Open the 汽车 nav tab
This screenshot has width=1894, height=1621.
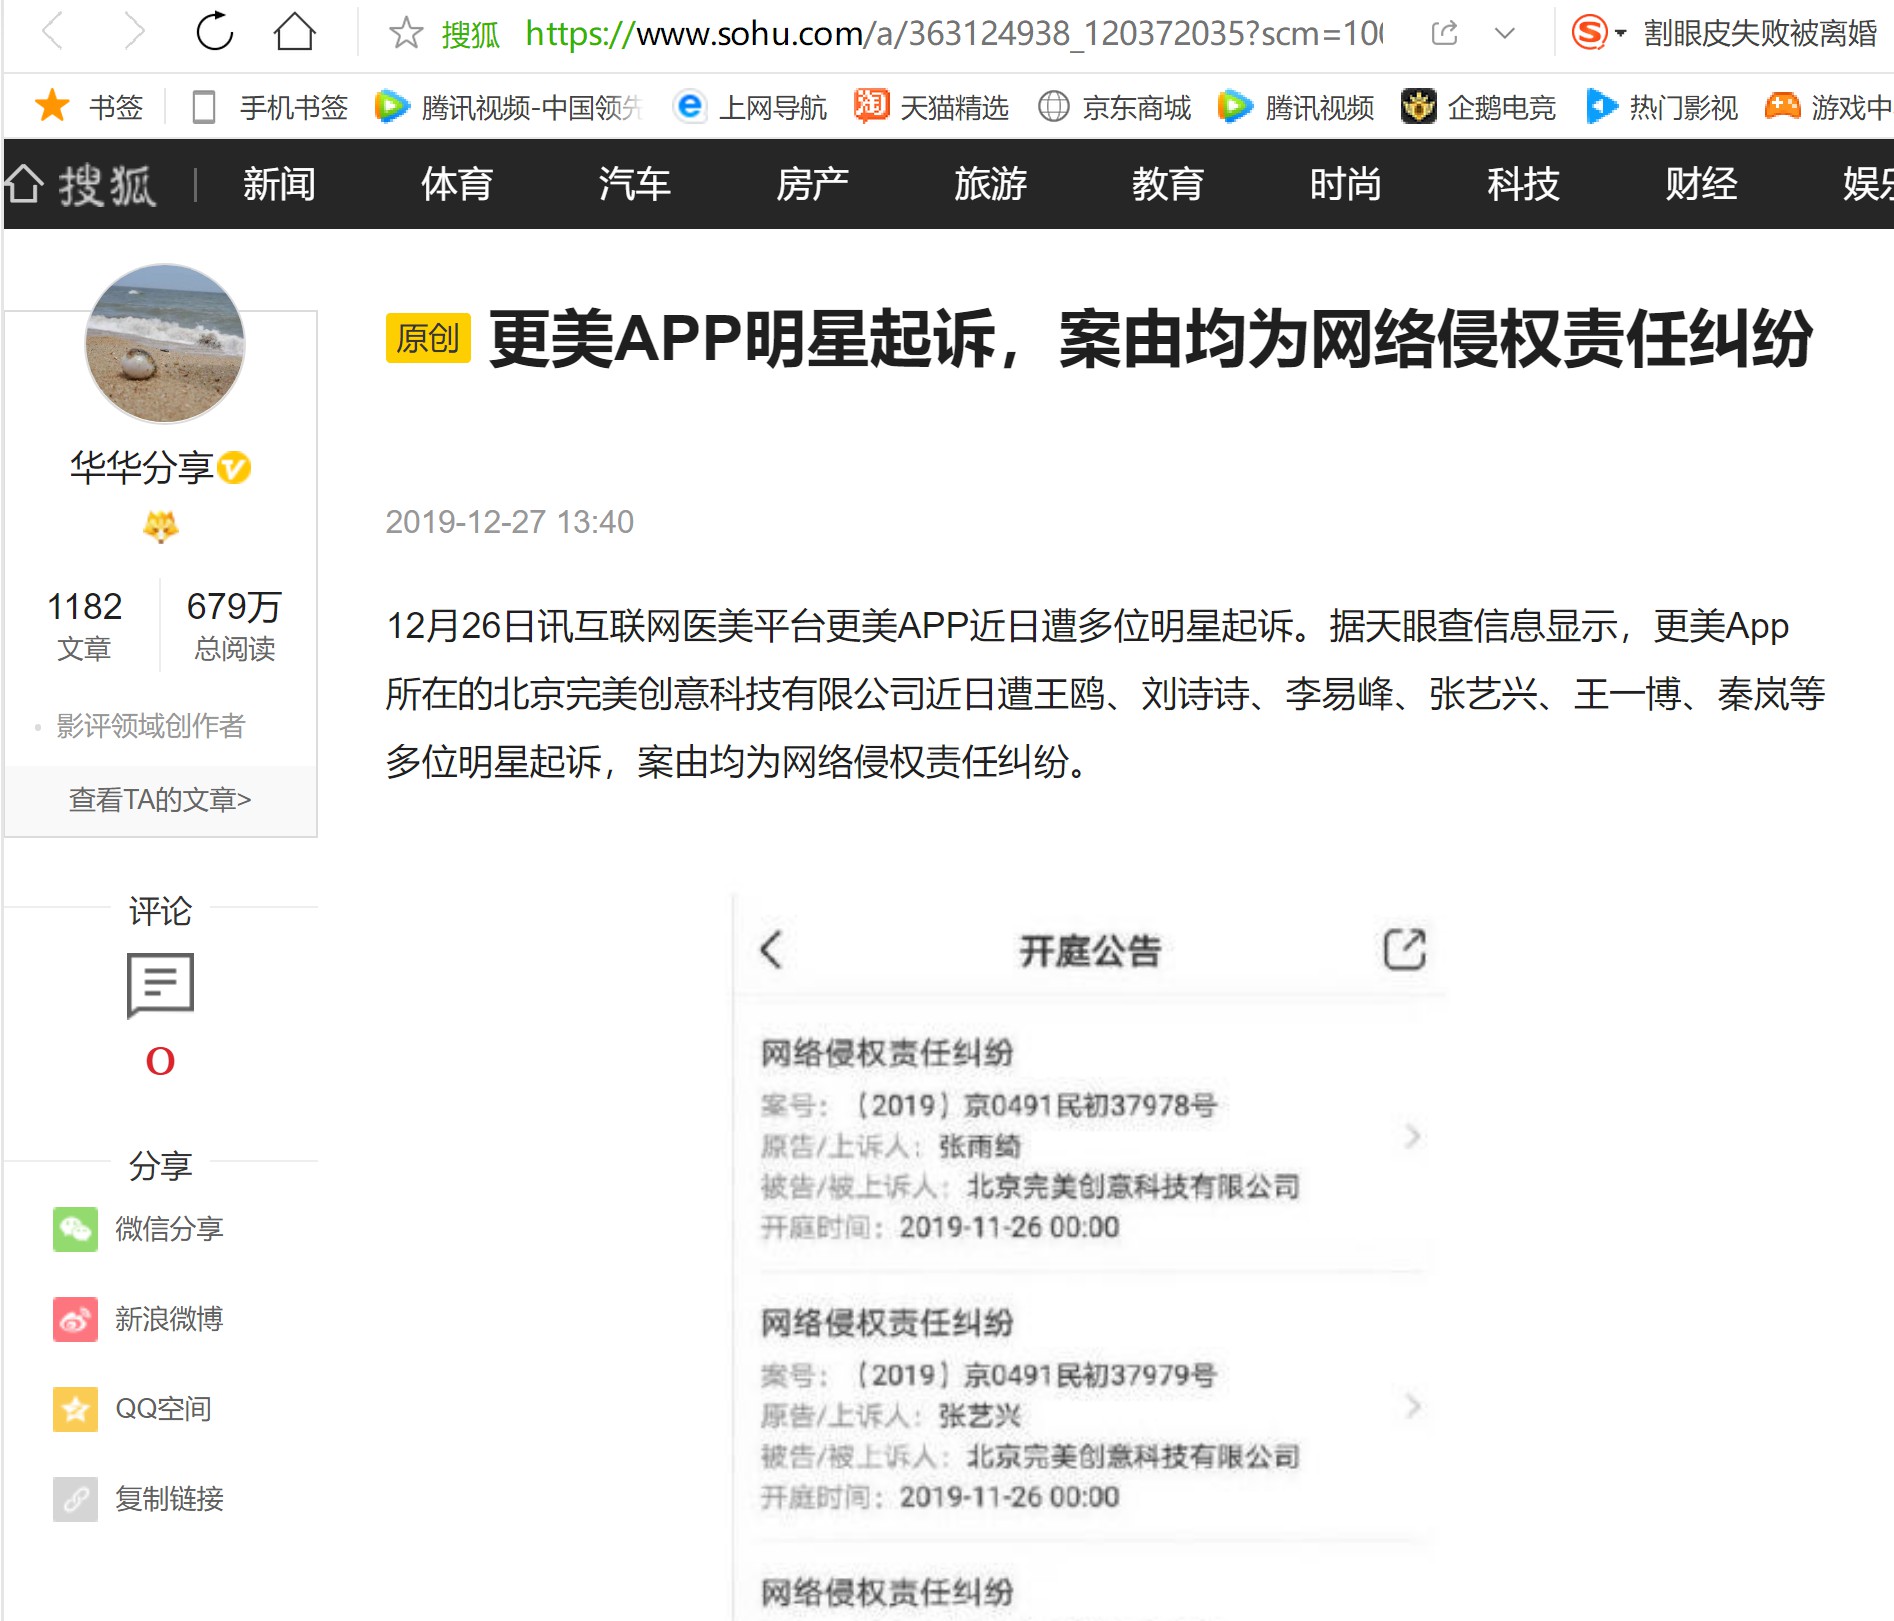point(635,184)
